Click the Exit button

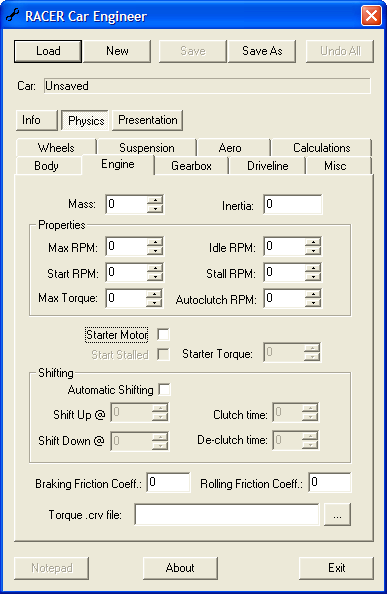tap(336, 568)
